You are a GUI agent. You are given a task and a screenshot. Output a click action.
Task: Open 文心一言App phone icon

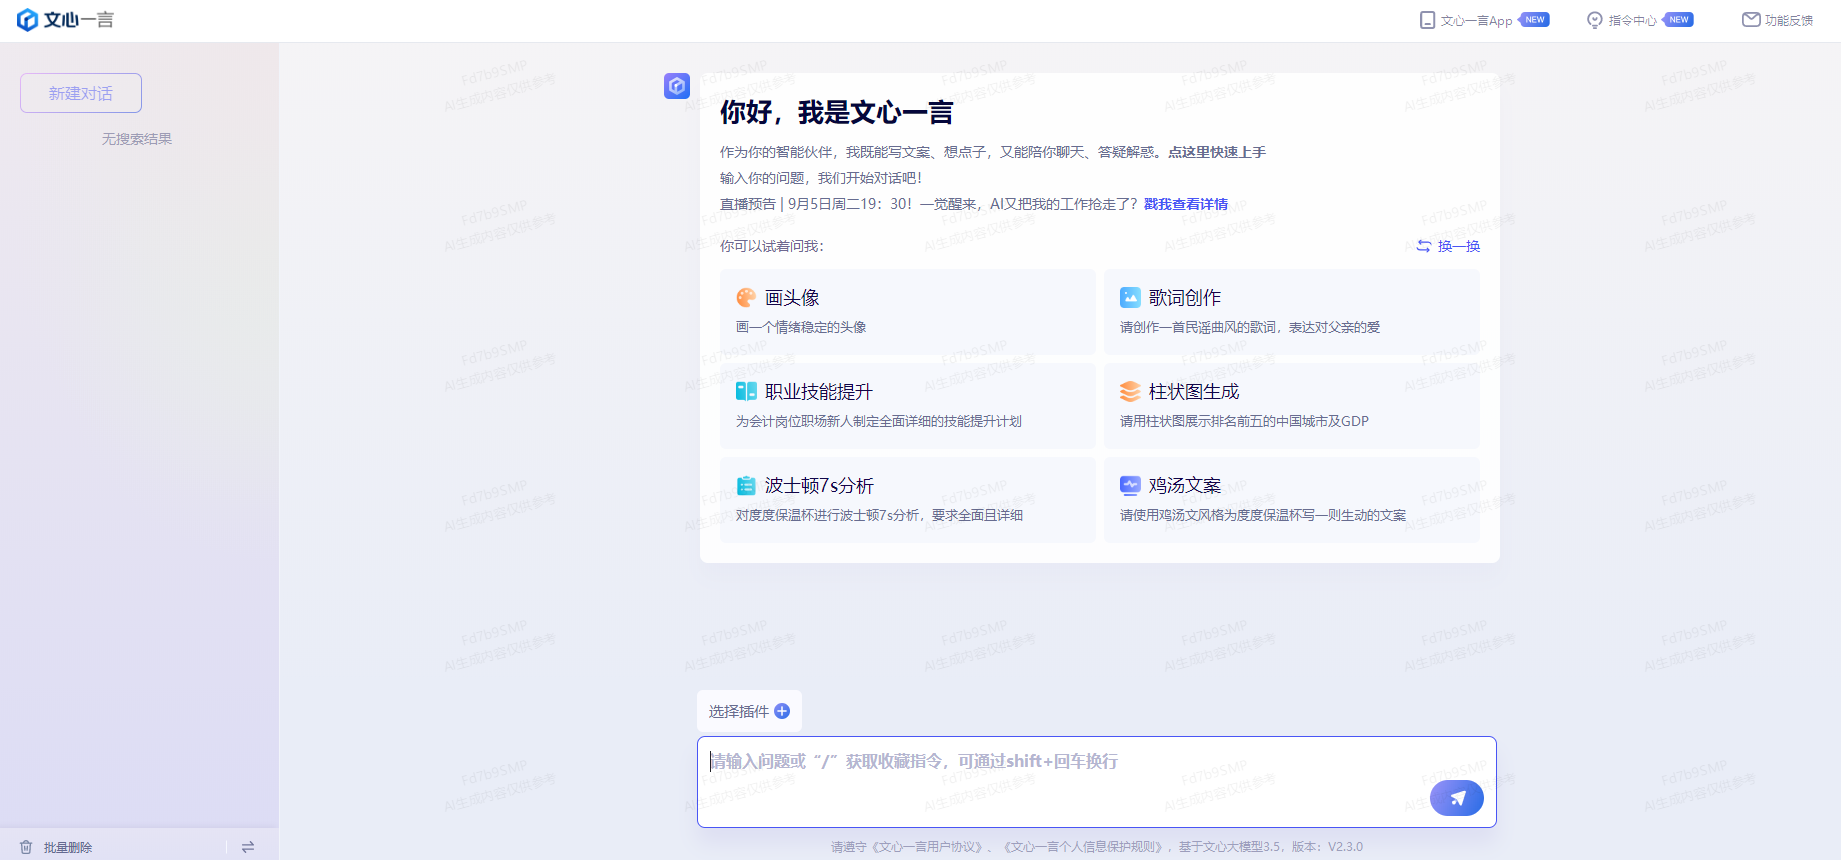point(1427,20)
